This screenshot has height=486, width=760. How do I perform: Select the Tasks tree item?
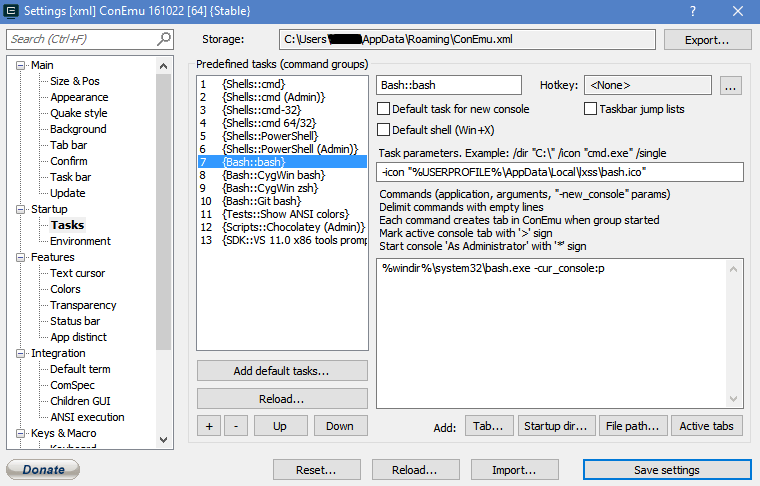pos(67,225)
